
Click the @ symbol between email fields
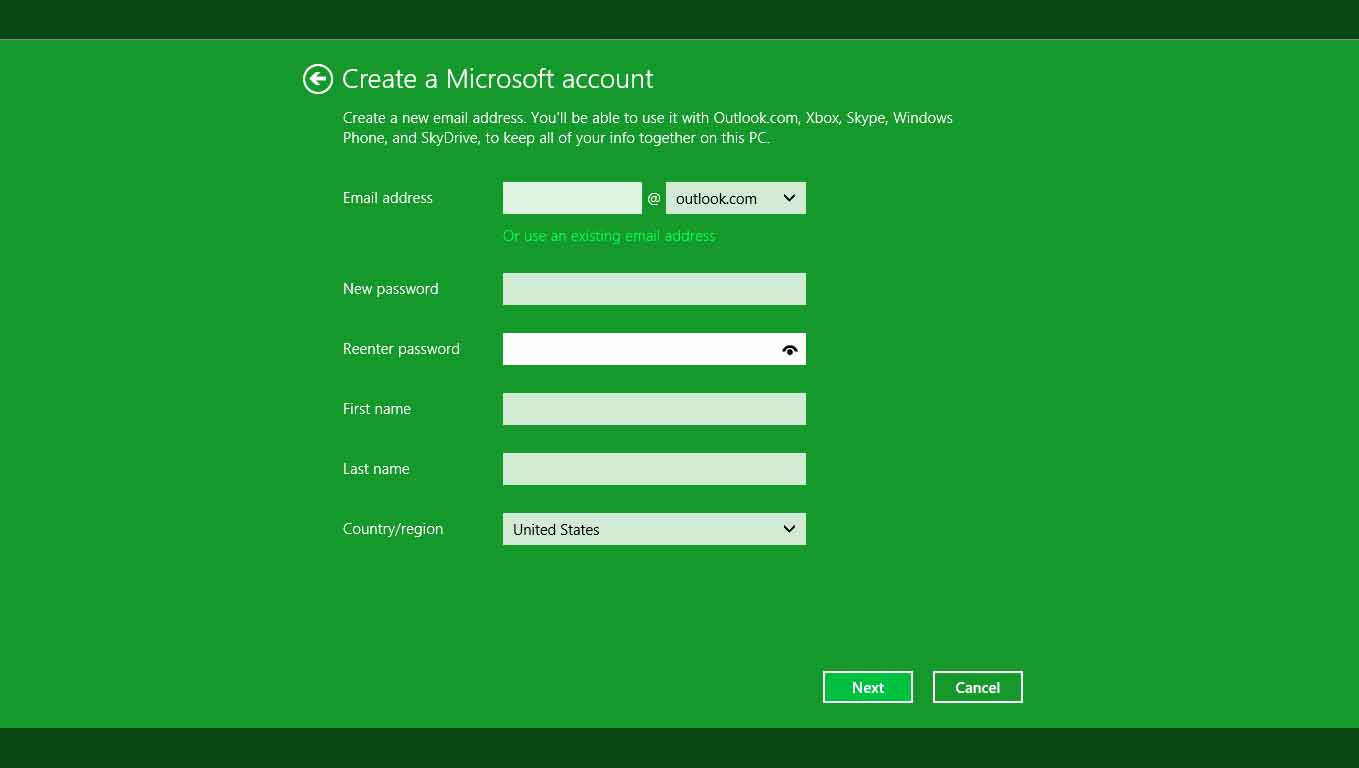click(x=654, y=199)
